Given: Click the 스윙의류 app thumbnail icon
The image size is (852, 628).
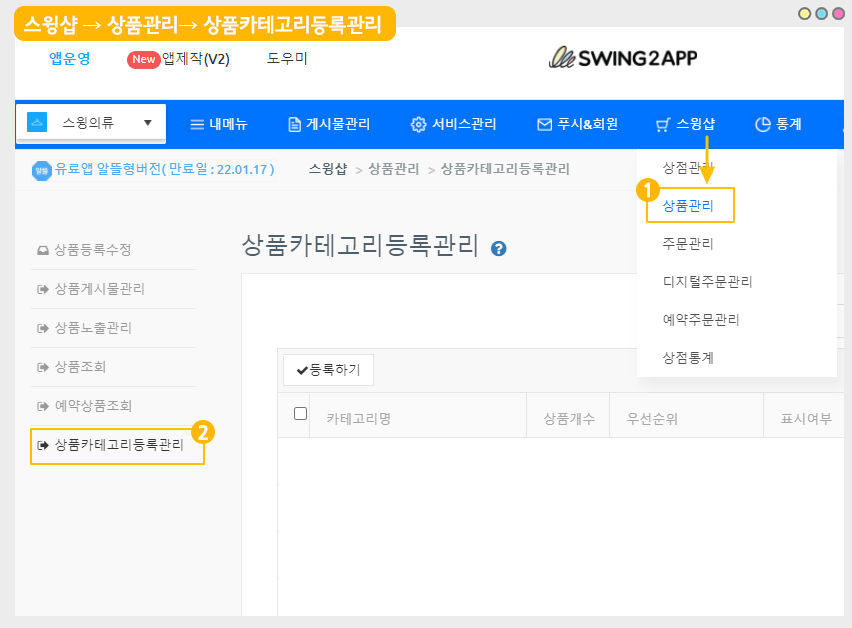Looking at the screenshot, I should [37, 123].
